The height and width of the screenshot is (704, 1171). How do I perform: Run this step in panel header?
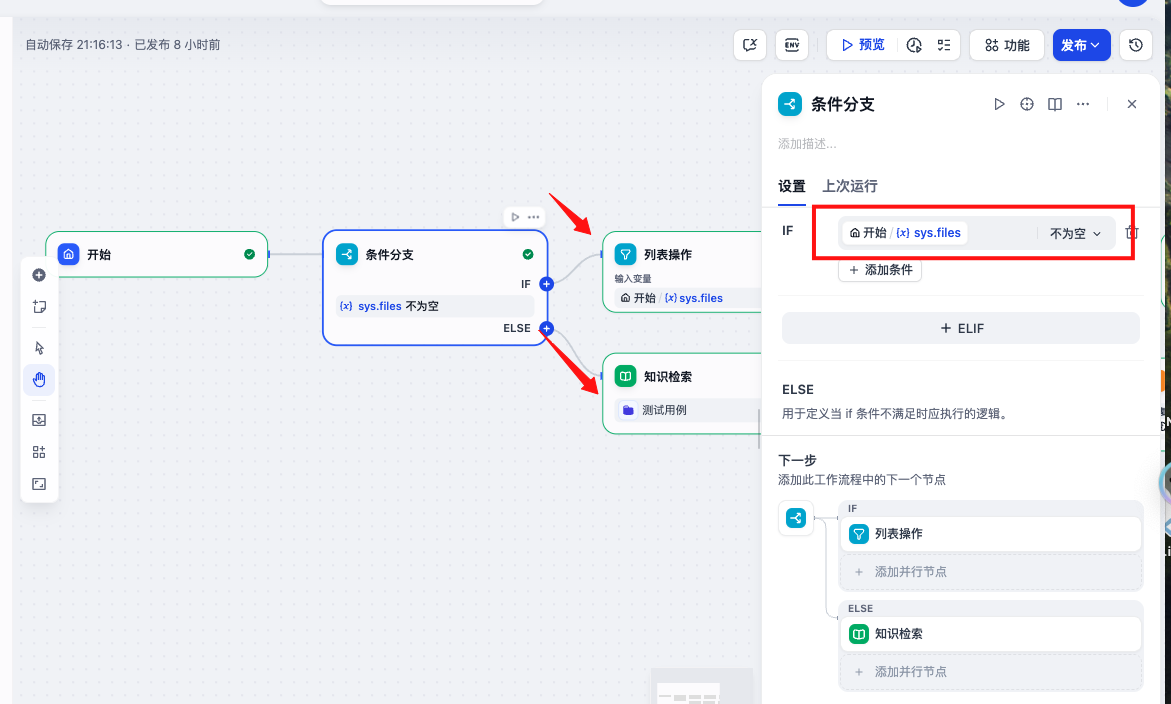pyautogui.click(x=999, y=104)
